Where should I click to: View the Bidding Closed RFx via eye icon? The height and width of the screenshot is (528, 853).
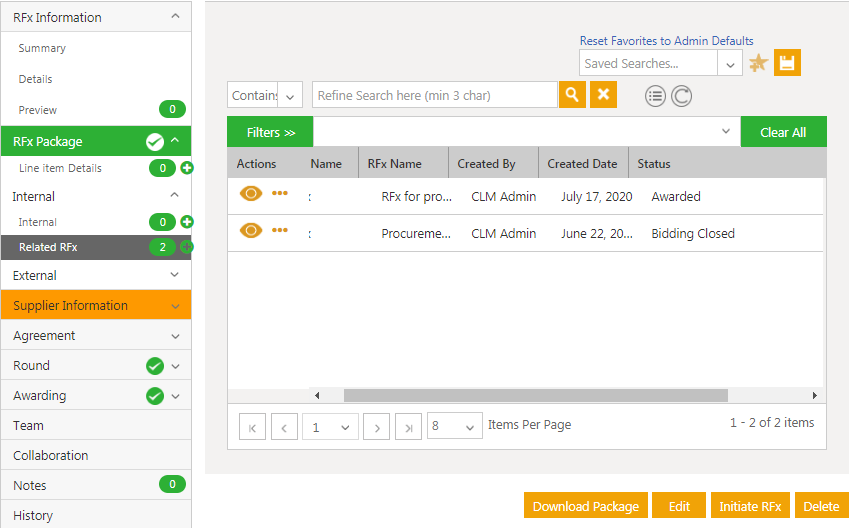250,231
